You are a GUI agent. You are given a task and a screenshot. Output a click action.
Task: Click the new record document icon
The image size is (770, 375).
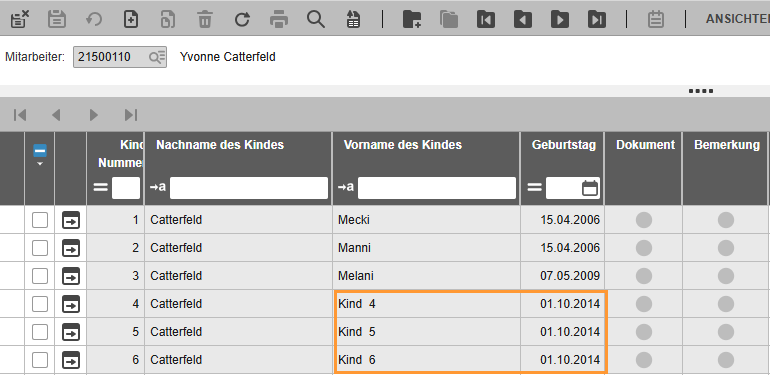pyautogui.click(x=131, y=19)
